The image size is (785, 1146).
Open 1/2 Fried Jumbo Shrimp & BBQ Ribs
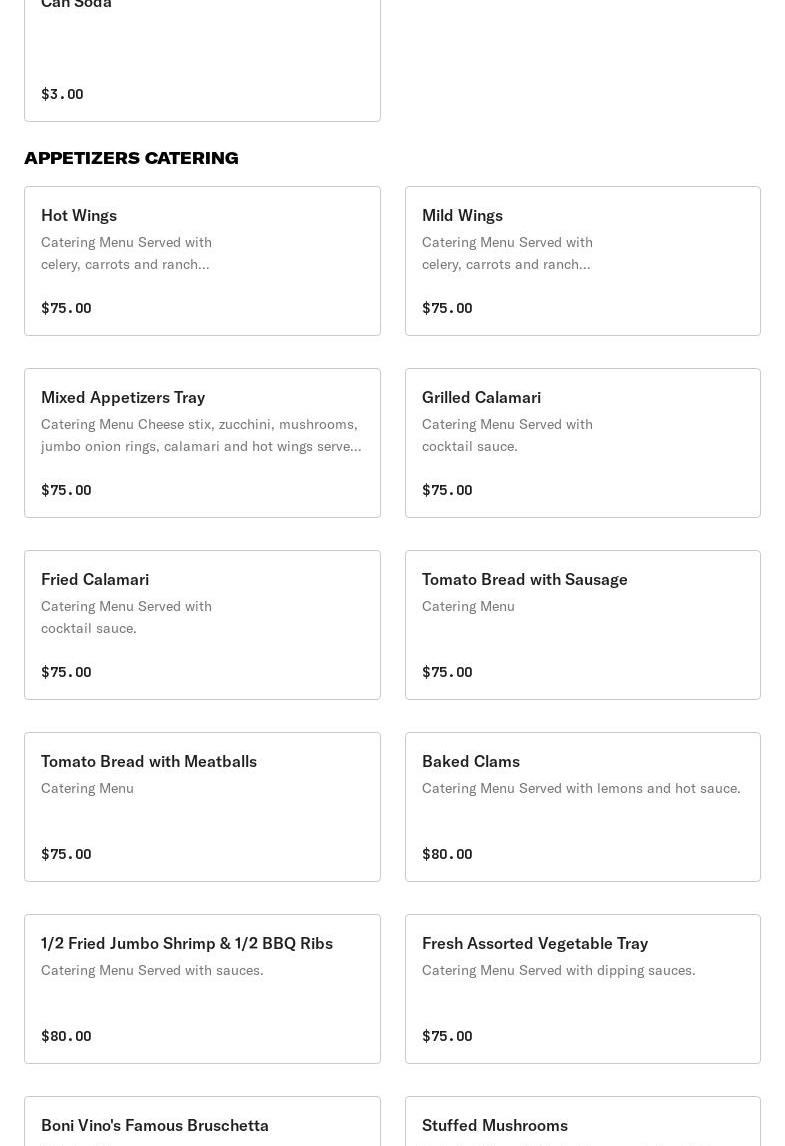tap(202, 989)
